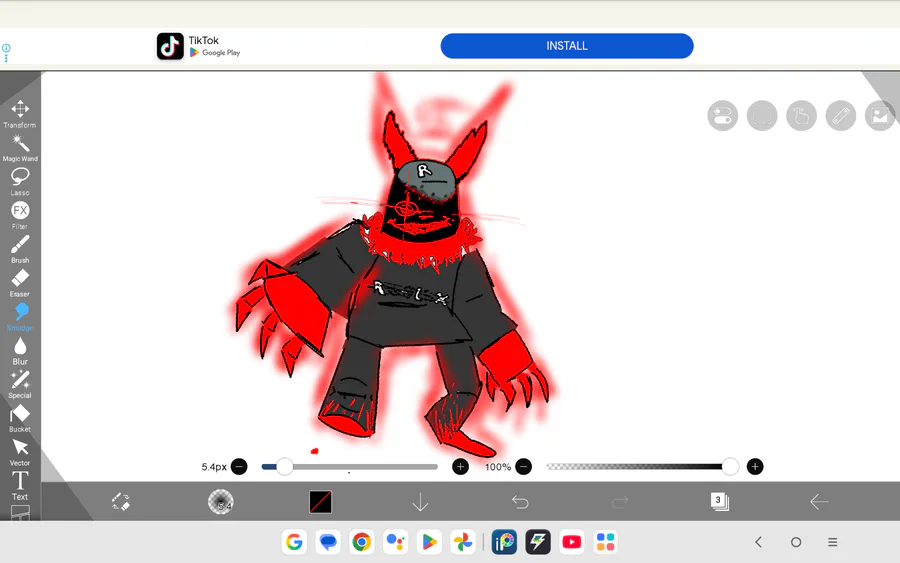
Task: Launch Chrome from the taskbar
Action: [362, 542]
